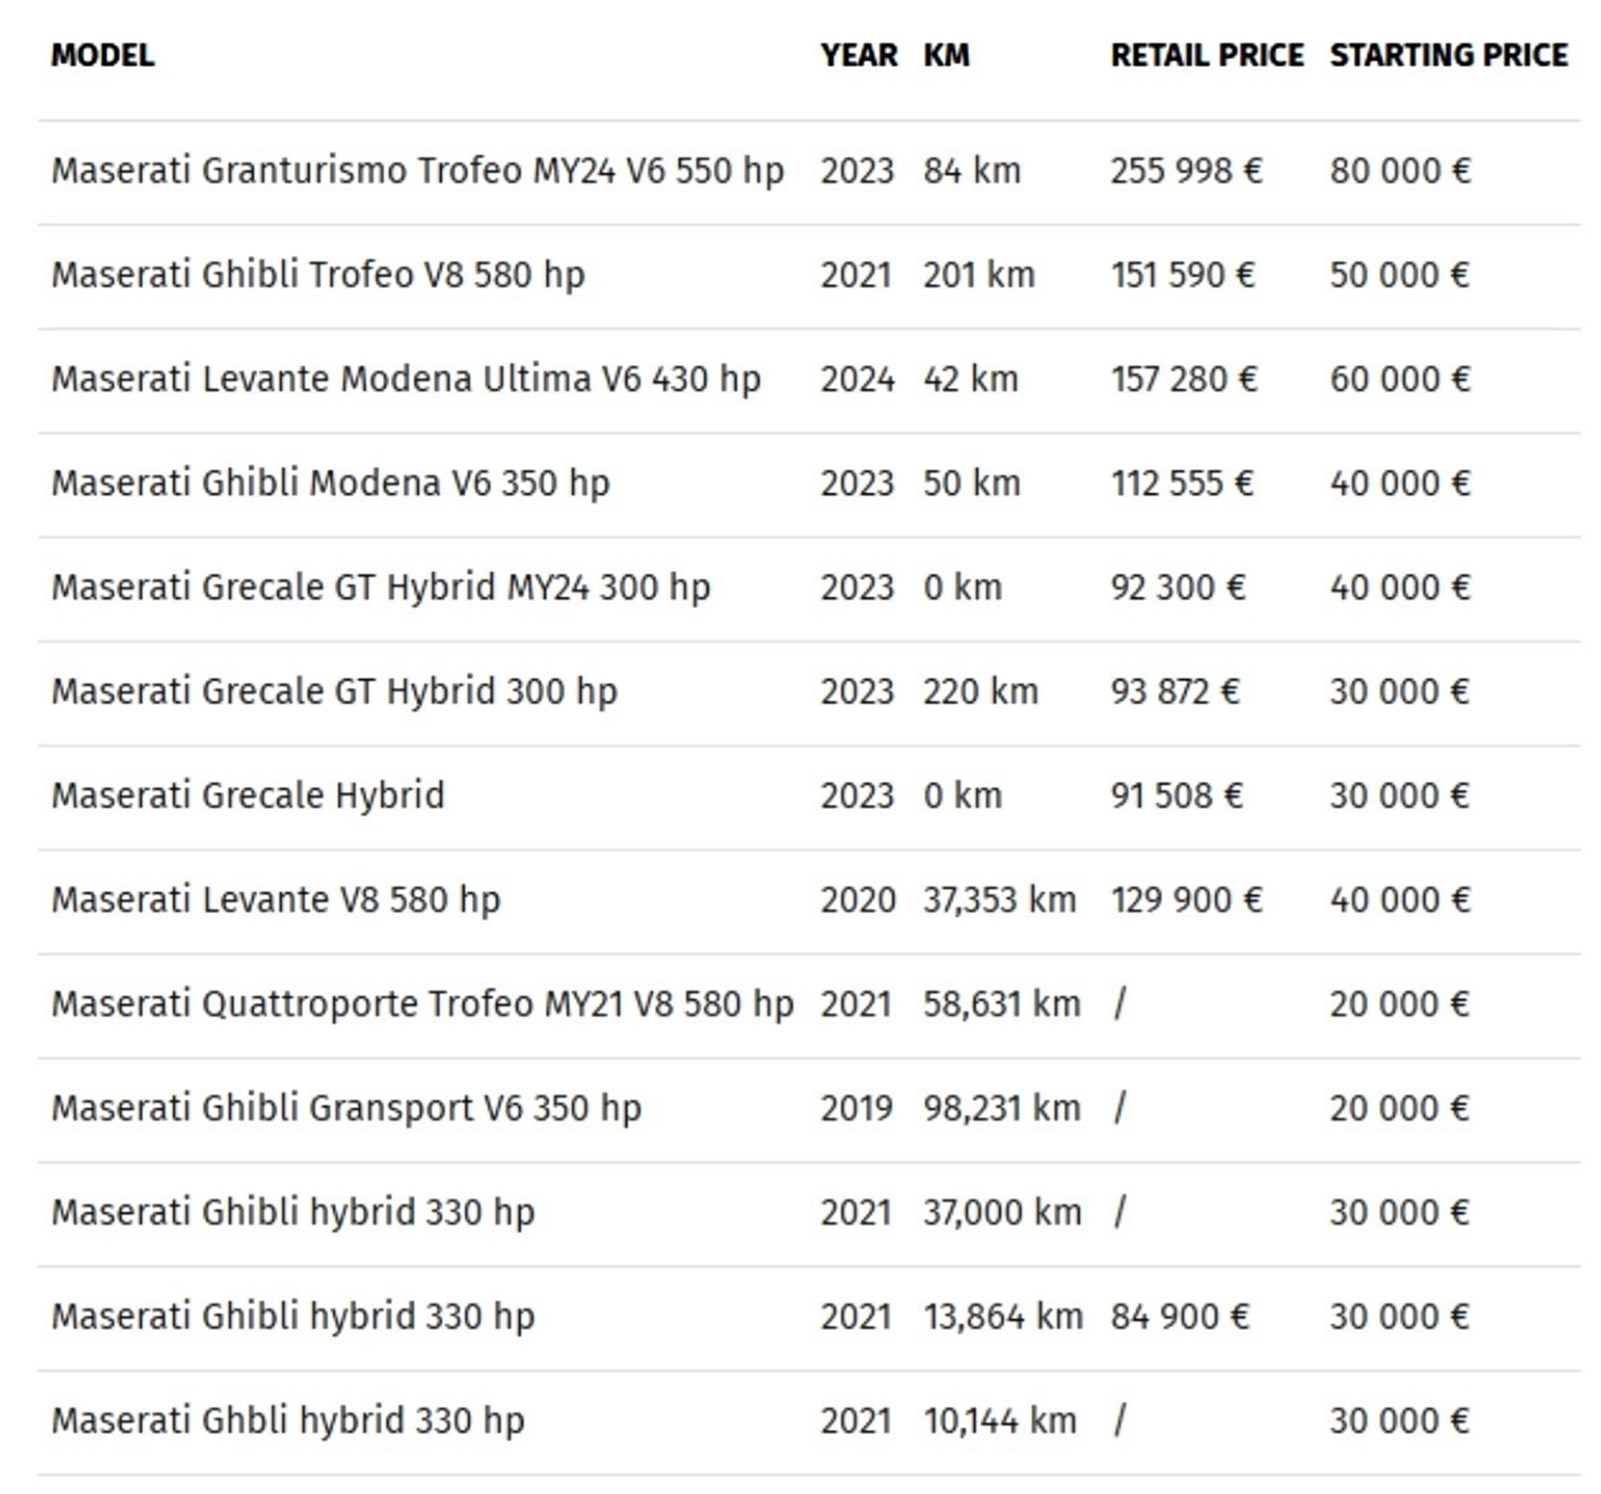Click the KM column header
The height and width of the screenshot is (1494, 1601).
pos(946,55)
